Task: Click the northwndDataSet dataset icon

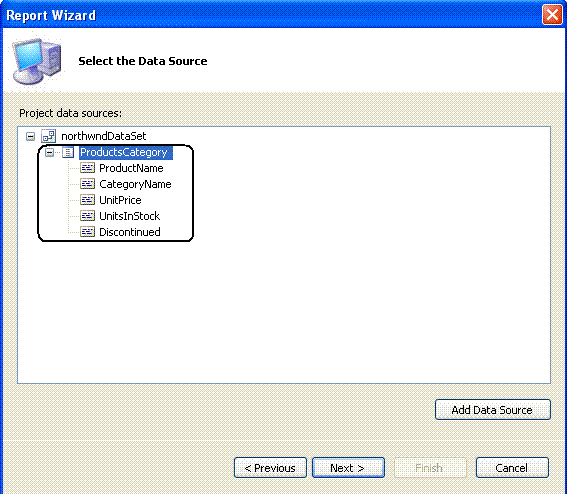Action: pyautogui.click(x=49, y=136)
